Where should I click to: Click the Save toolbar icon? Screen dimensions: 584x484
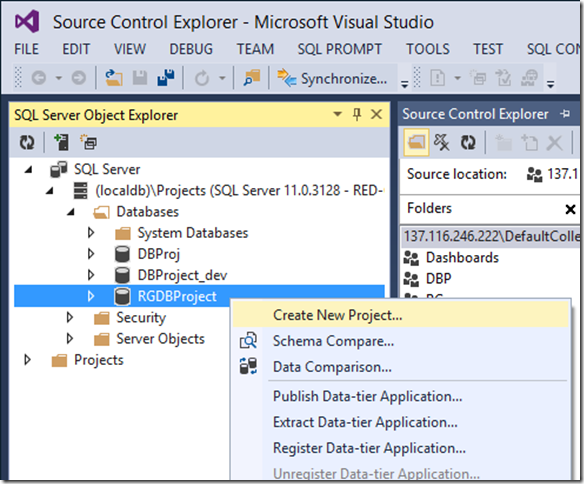140,78
